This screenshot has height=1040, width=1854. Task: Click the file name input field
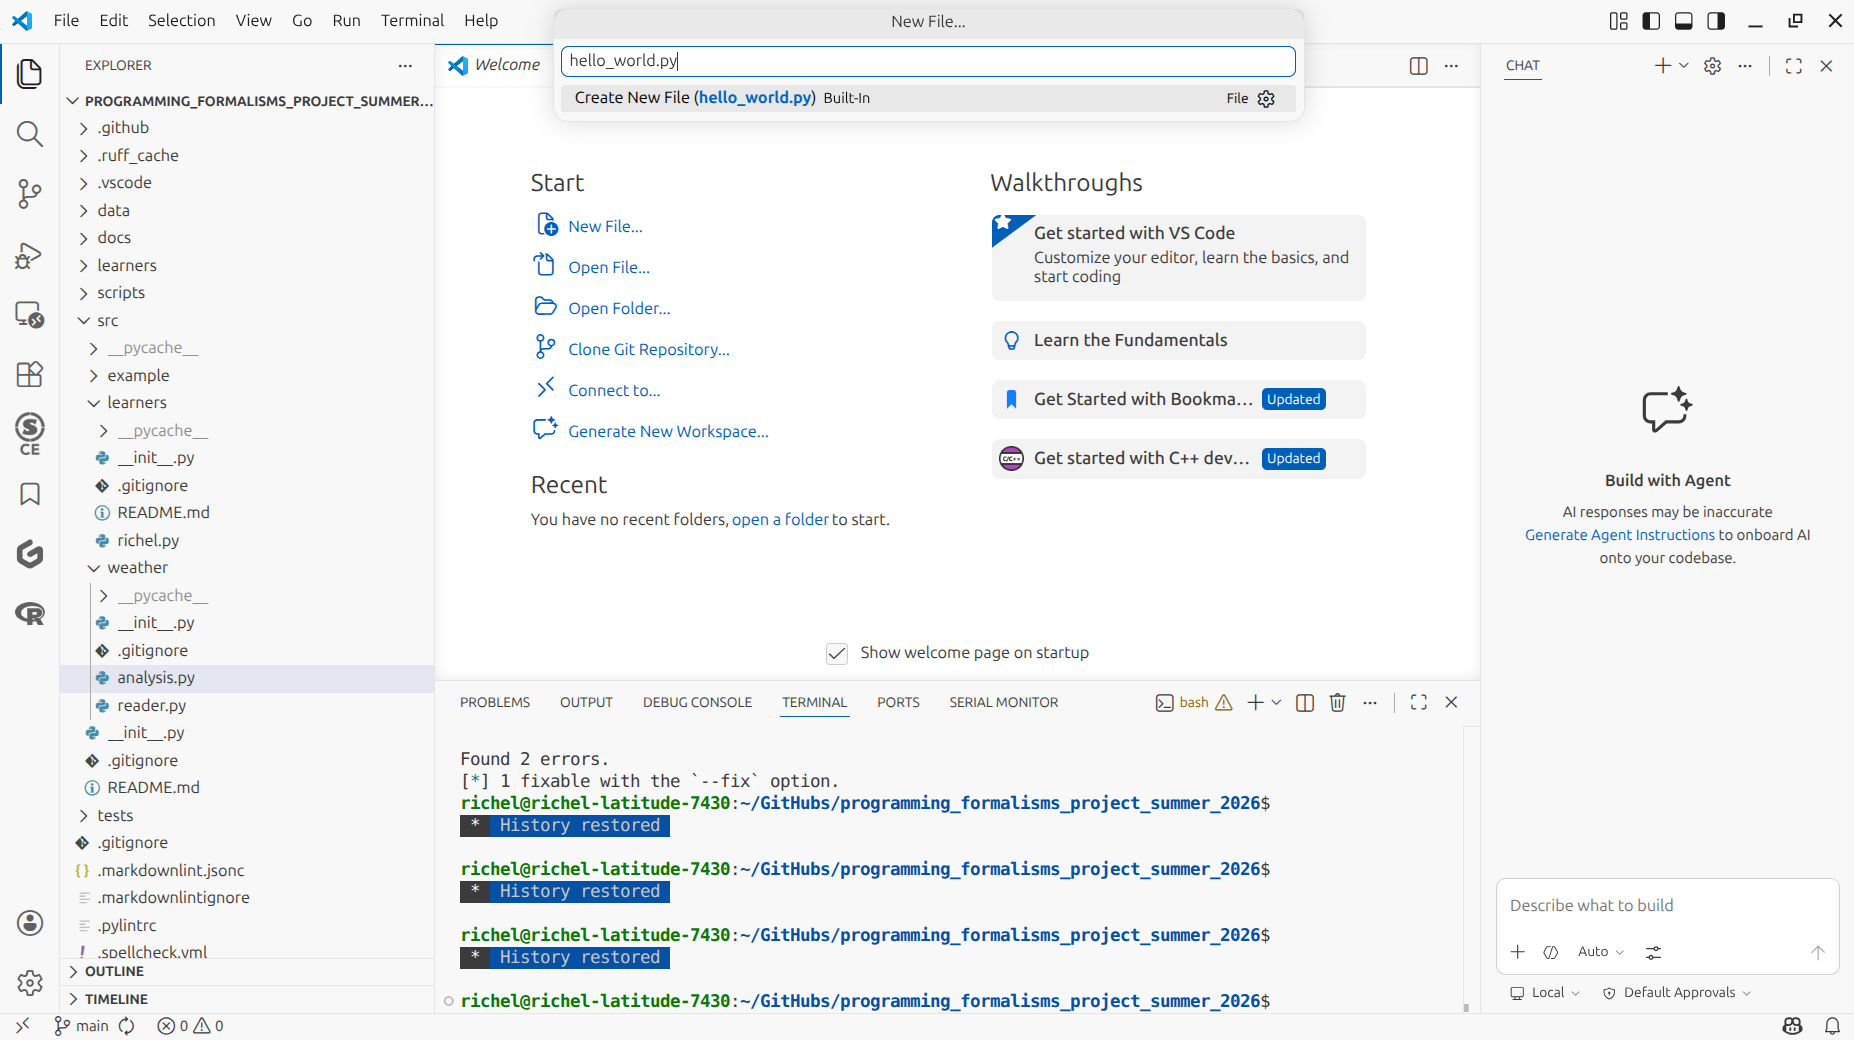pos(928,61)
